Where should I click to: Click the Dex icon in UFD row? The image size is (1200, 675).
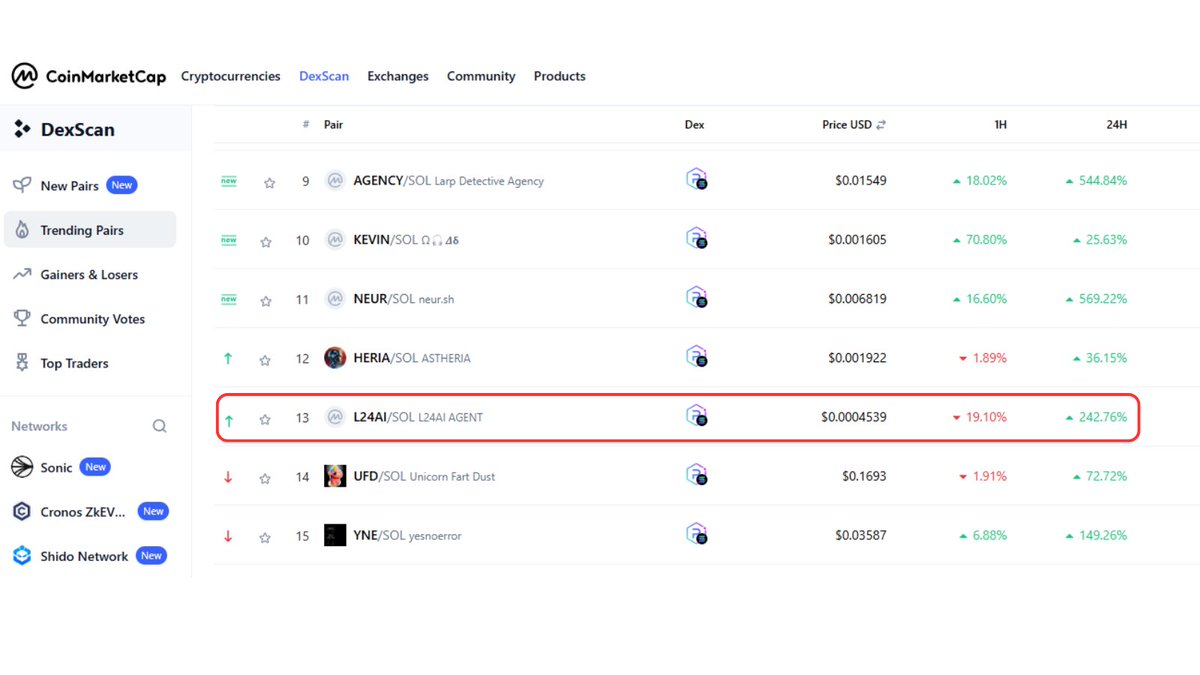696,475
